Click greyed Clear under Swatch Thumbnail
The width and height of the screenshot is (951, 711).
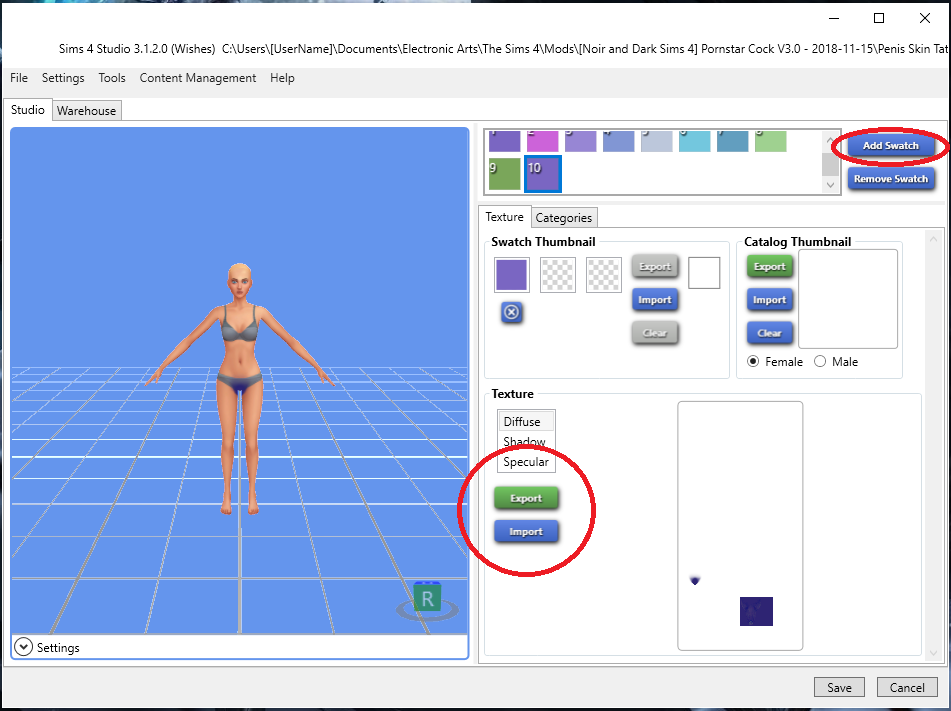pos(655,333)
